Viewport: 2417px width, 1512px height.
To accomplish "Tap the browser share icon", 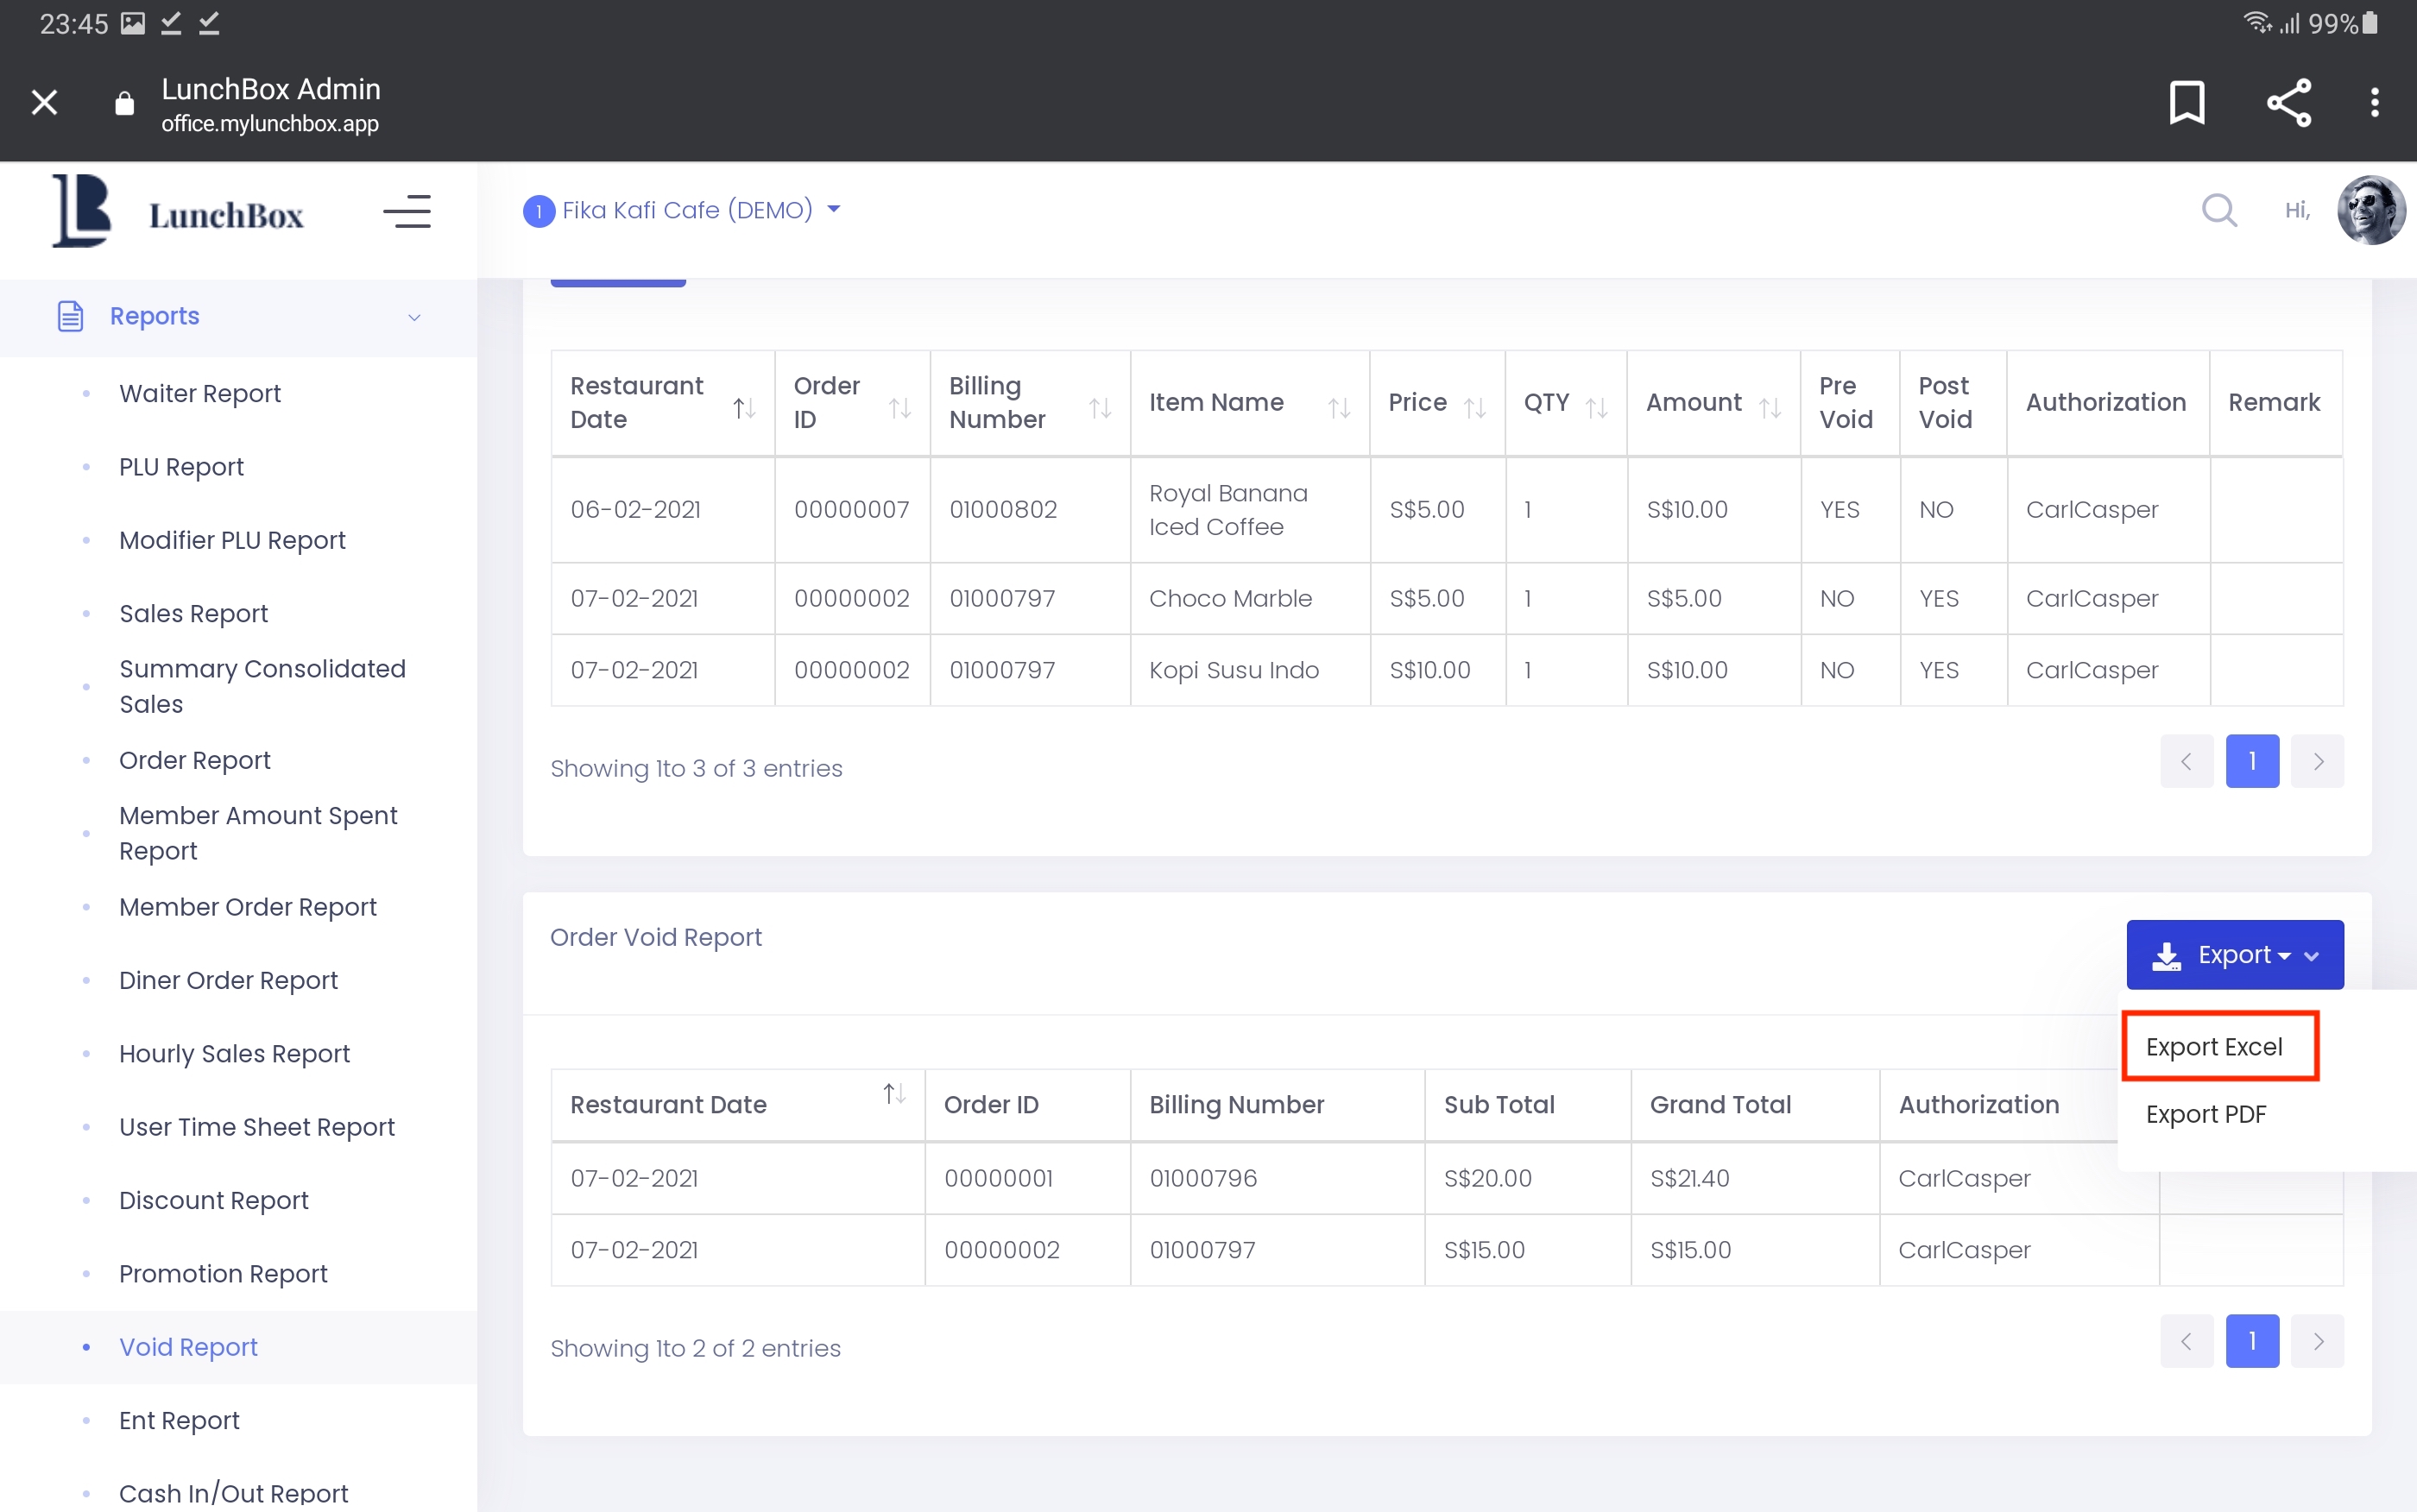I will [x=2288, y=102].
